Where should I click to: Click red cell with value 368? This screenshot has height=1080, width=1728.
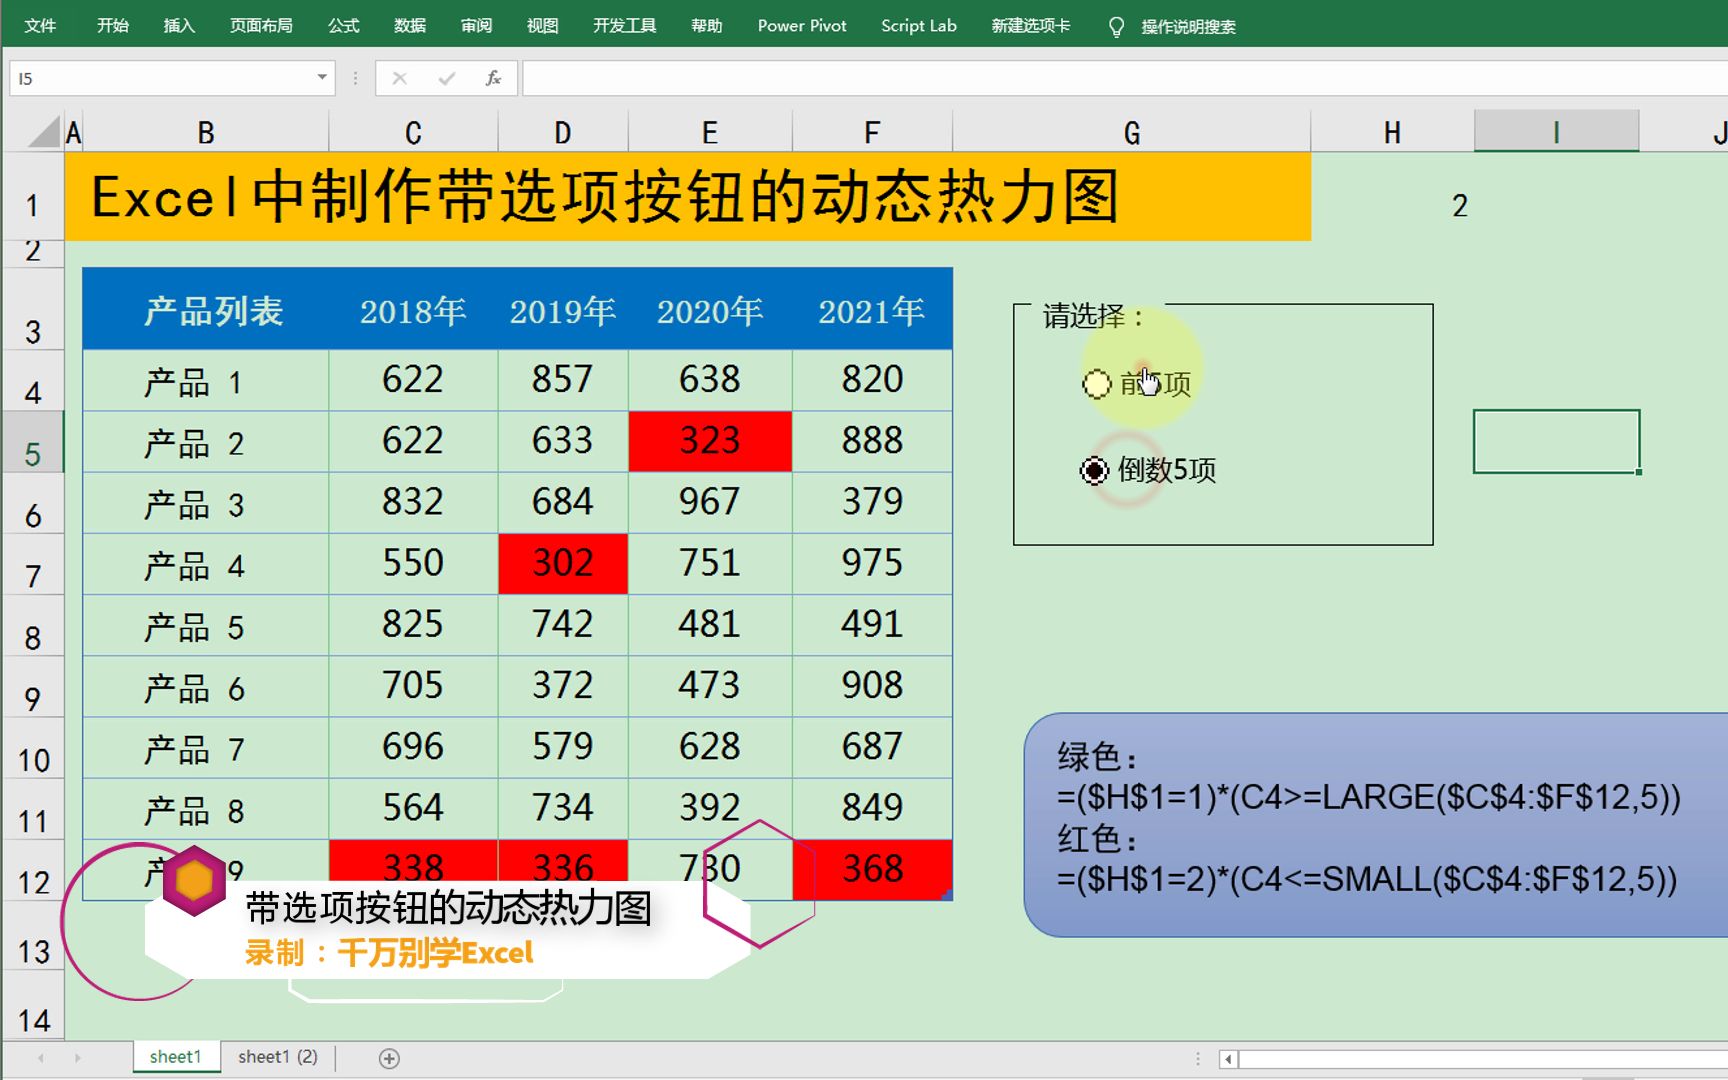pyautogui.click(x=872, y=869)
